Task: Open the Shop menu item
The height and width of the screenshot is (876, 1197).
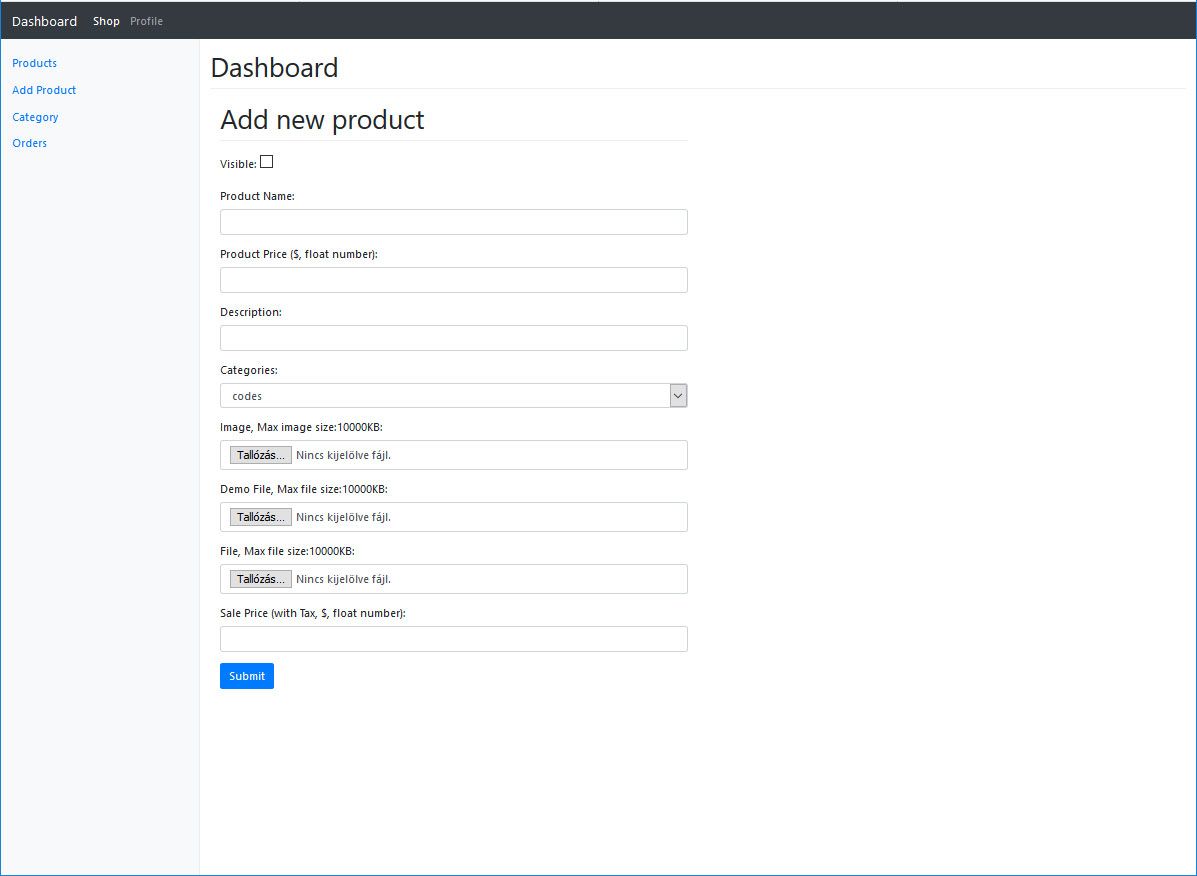Action: (106, 21)
